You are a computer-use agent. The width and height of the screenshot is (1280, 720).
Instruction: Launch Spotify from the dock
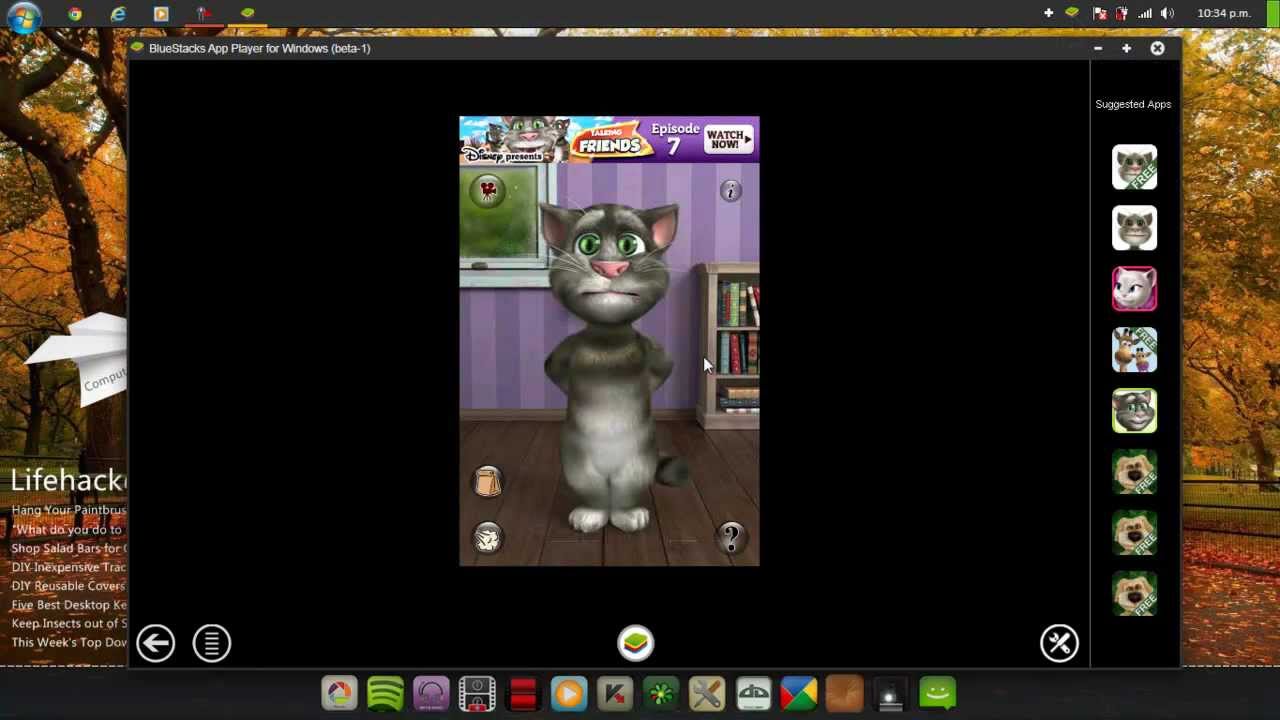point(385,693)
